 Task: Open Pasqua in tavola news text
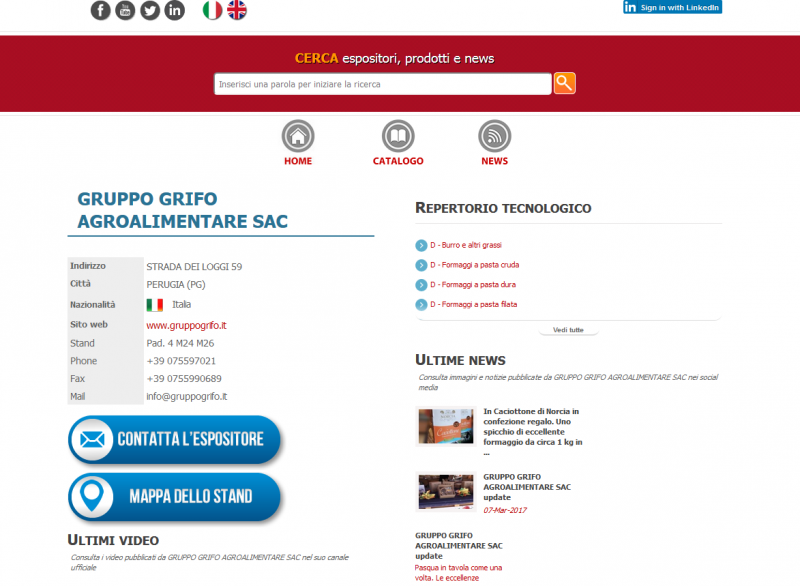(x=458, y=573)
